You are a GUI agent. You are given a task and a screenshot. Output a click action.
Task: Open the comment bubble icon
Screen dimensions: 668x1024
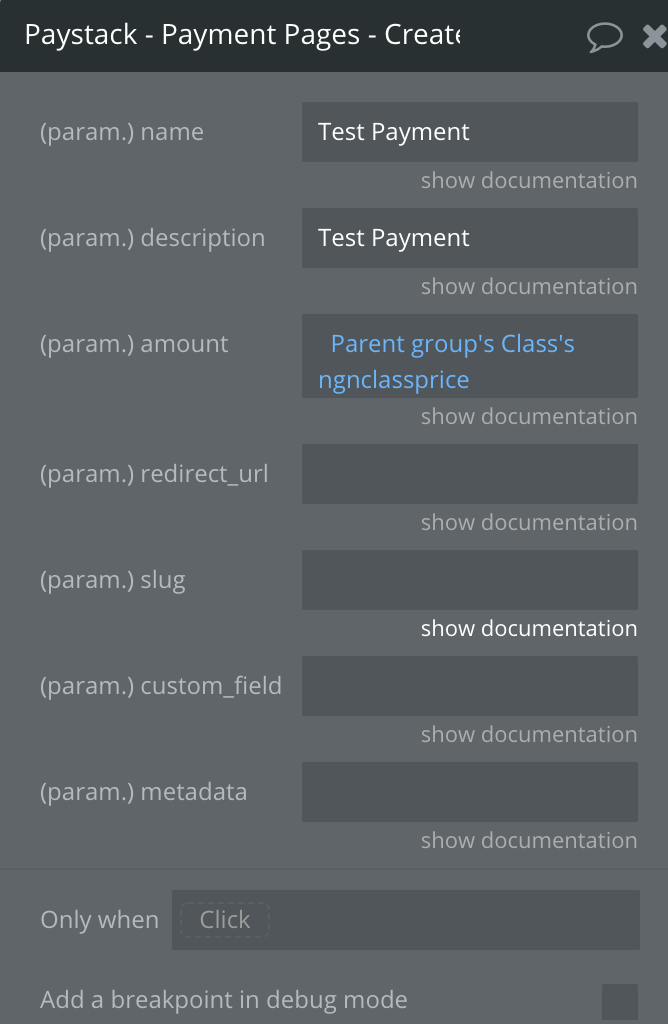pos(605,37)
